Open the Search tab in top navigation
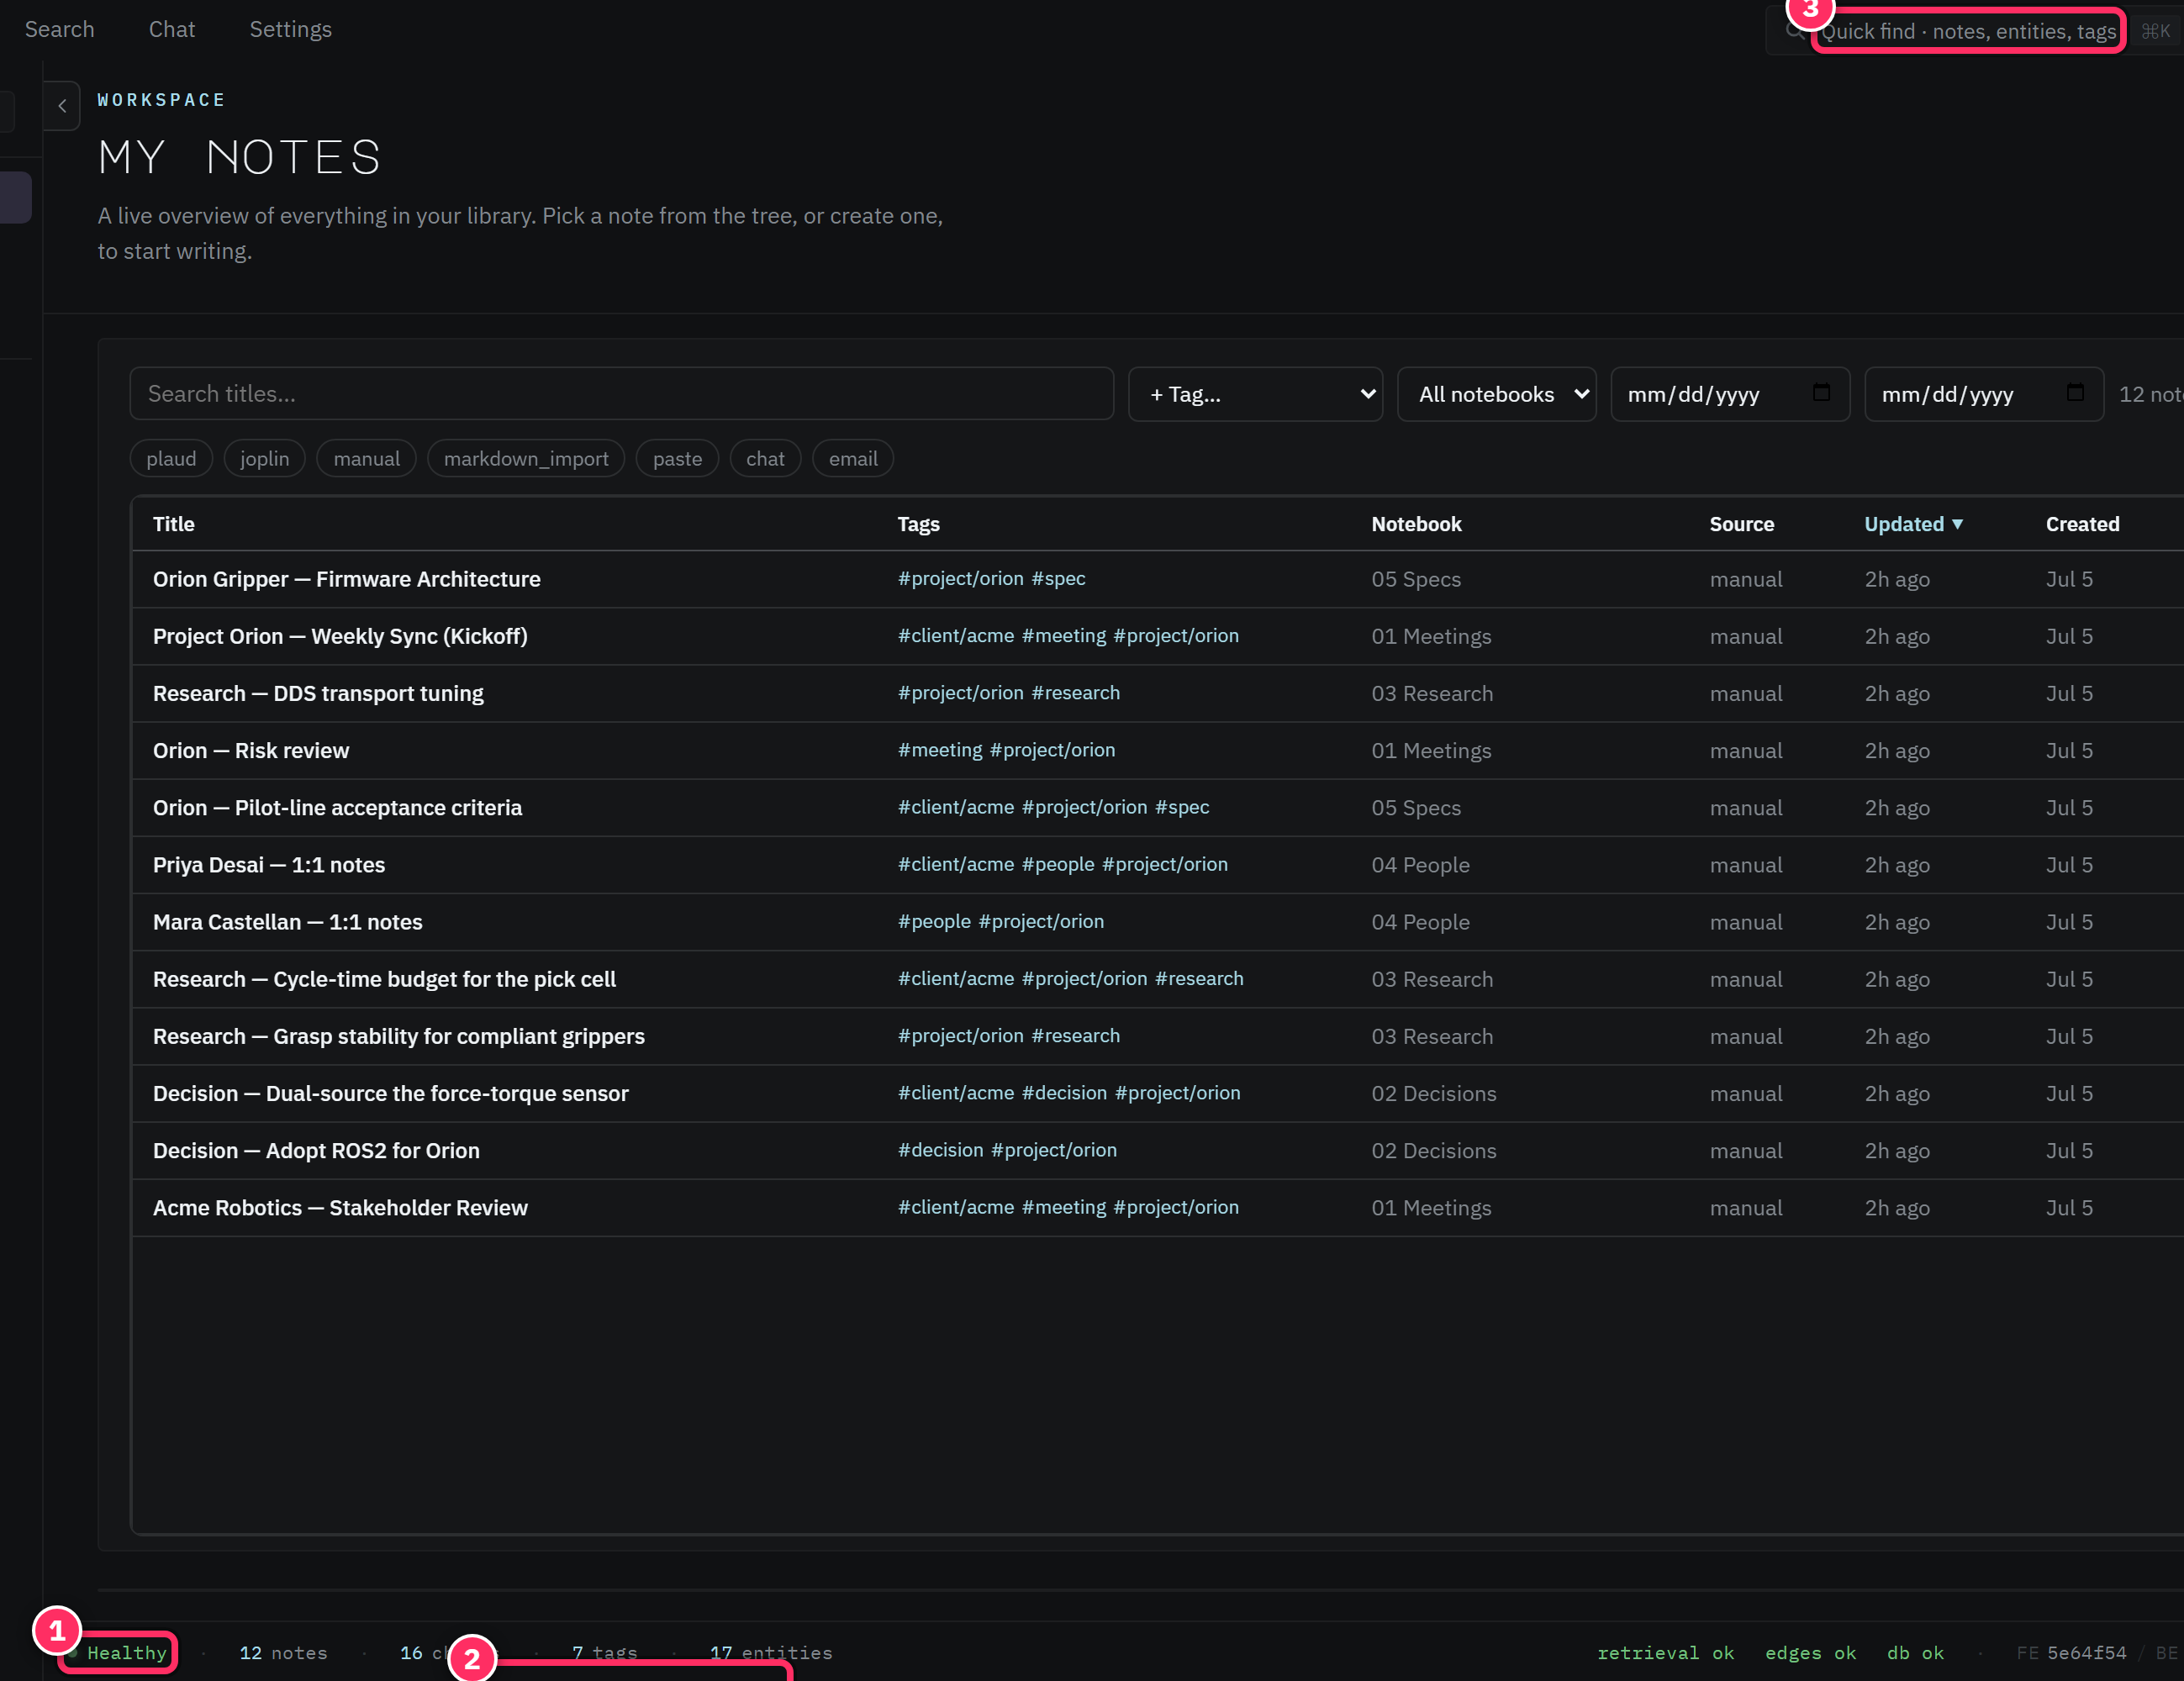Image resolution: width=2184 pixels, height=1681 pixels. pos(60,30)
